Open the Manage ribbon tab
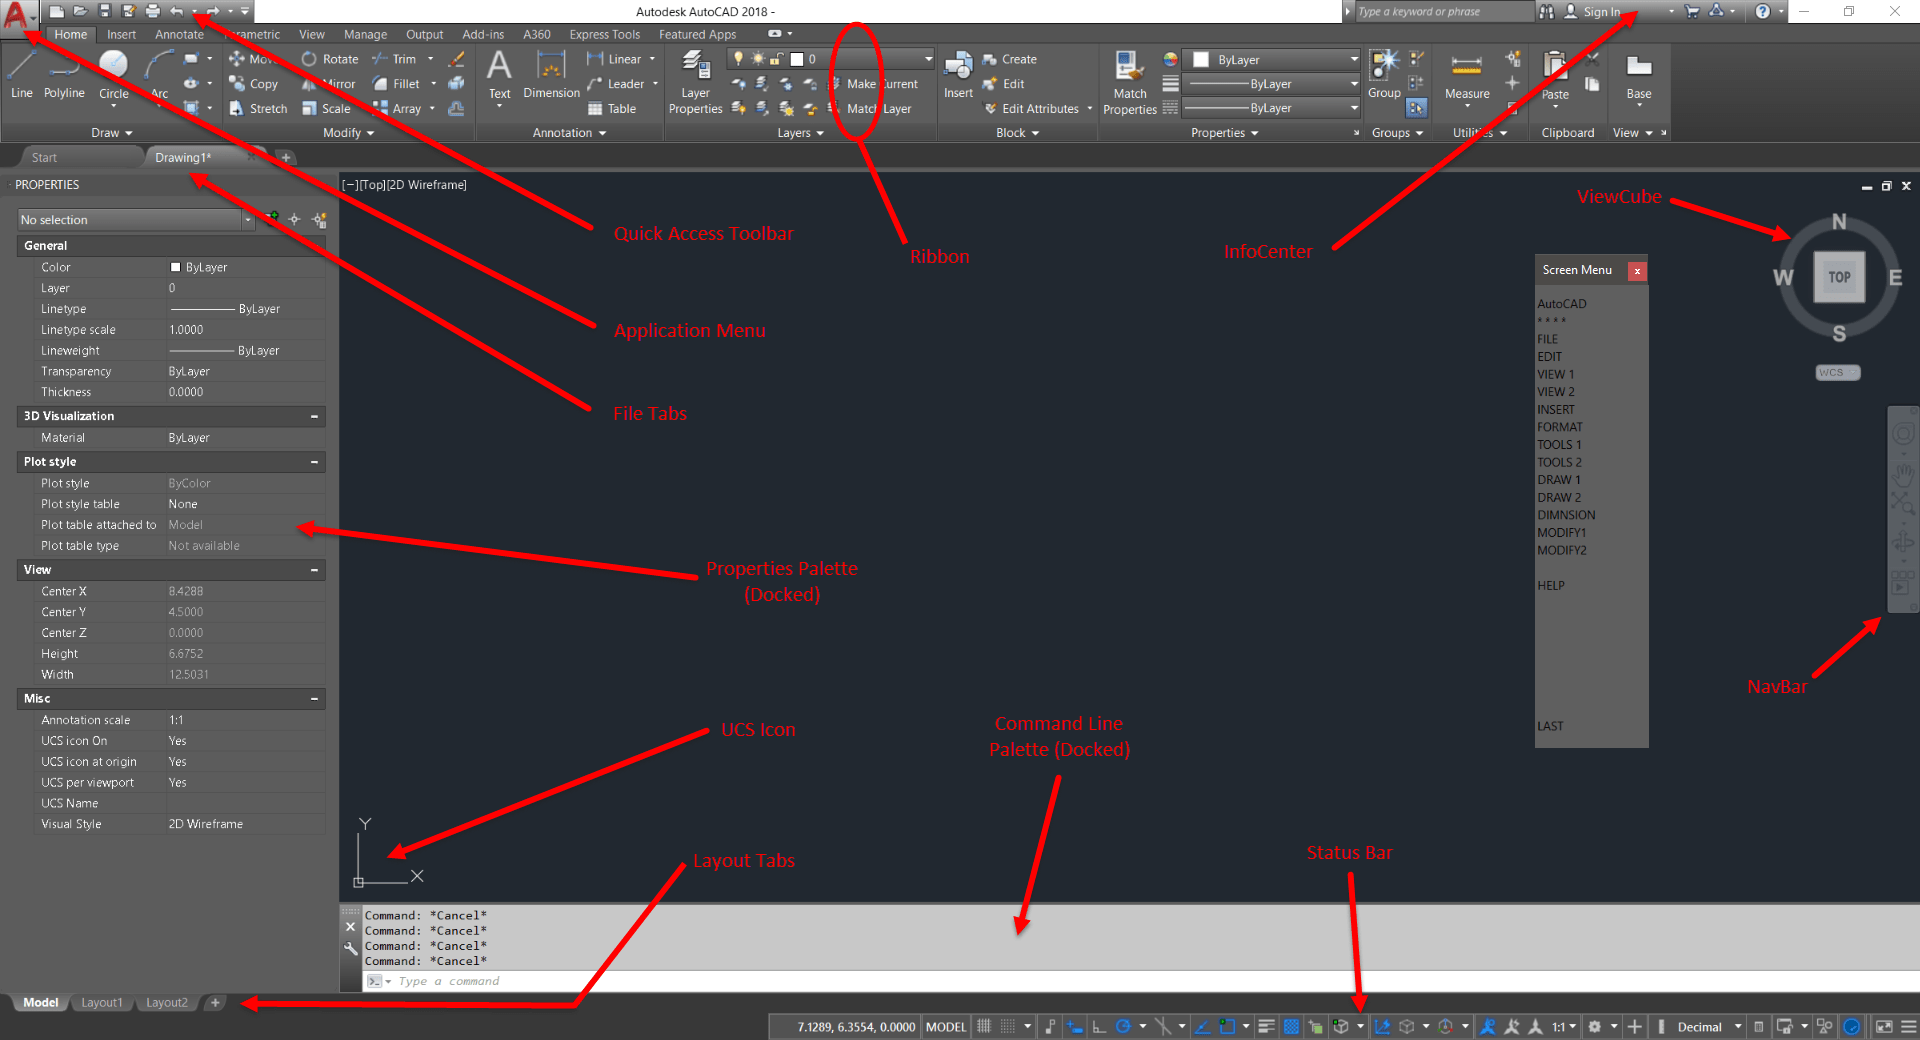Viewport: 1920px width, 1040px height. point(365,34)
